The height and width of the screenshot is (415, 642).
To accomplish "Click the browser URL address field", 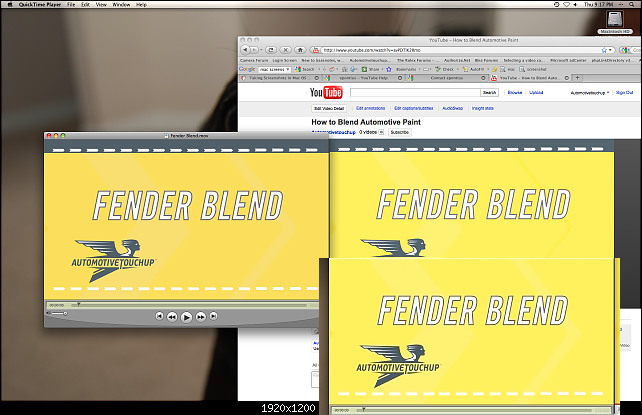I will click(x=461, y=50).
